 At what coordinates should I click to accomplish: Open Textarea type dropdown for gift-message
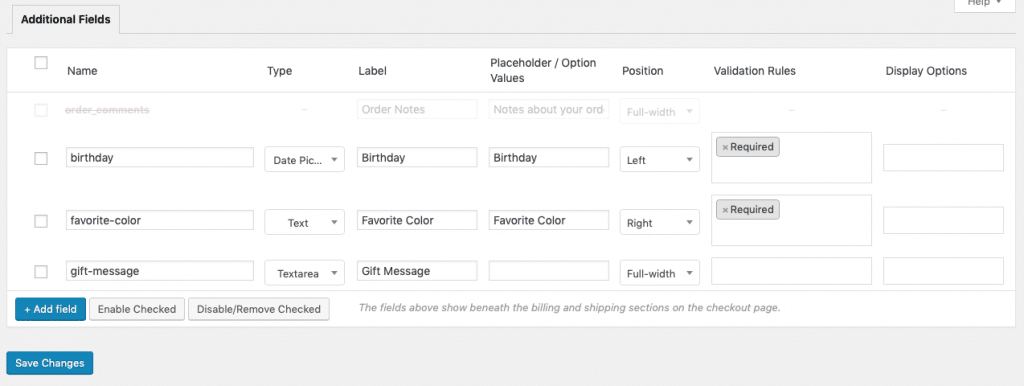(304, 273)
